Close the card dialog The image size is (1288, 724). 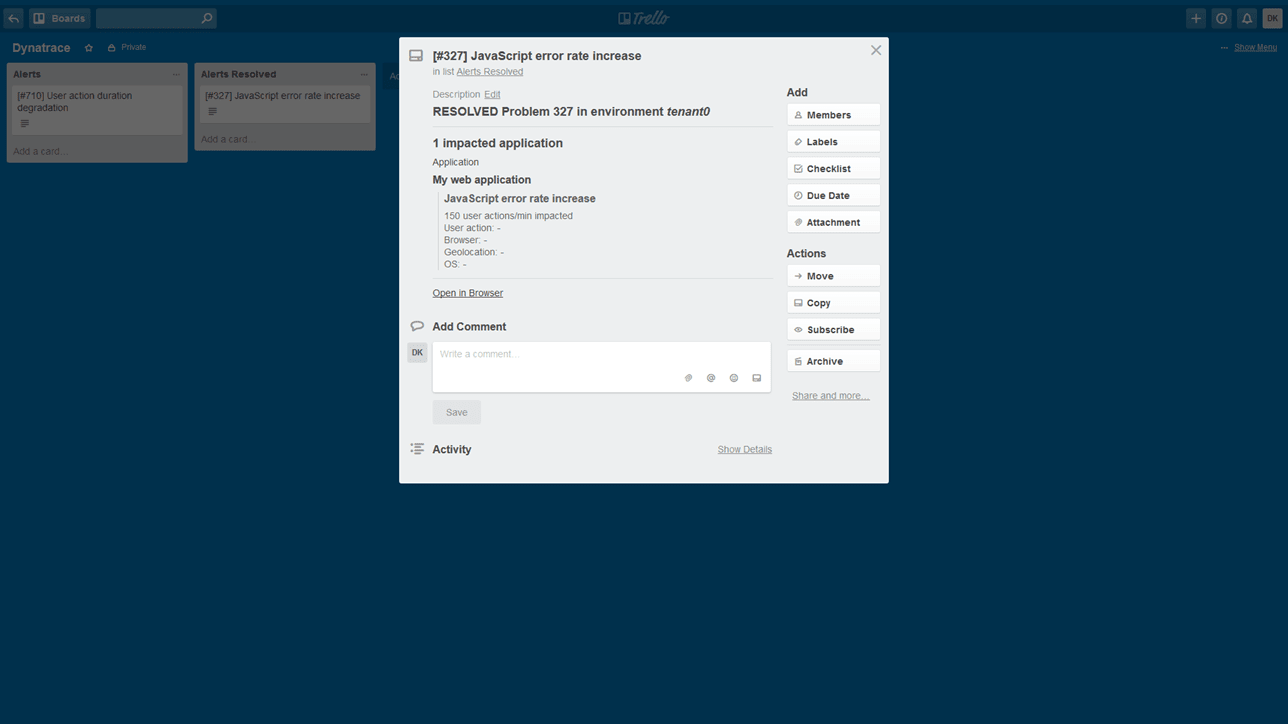876,50
